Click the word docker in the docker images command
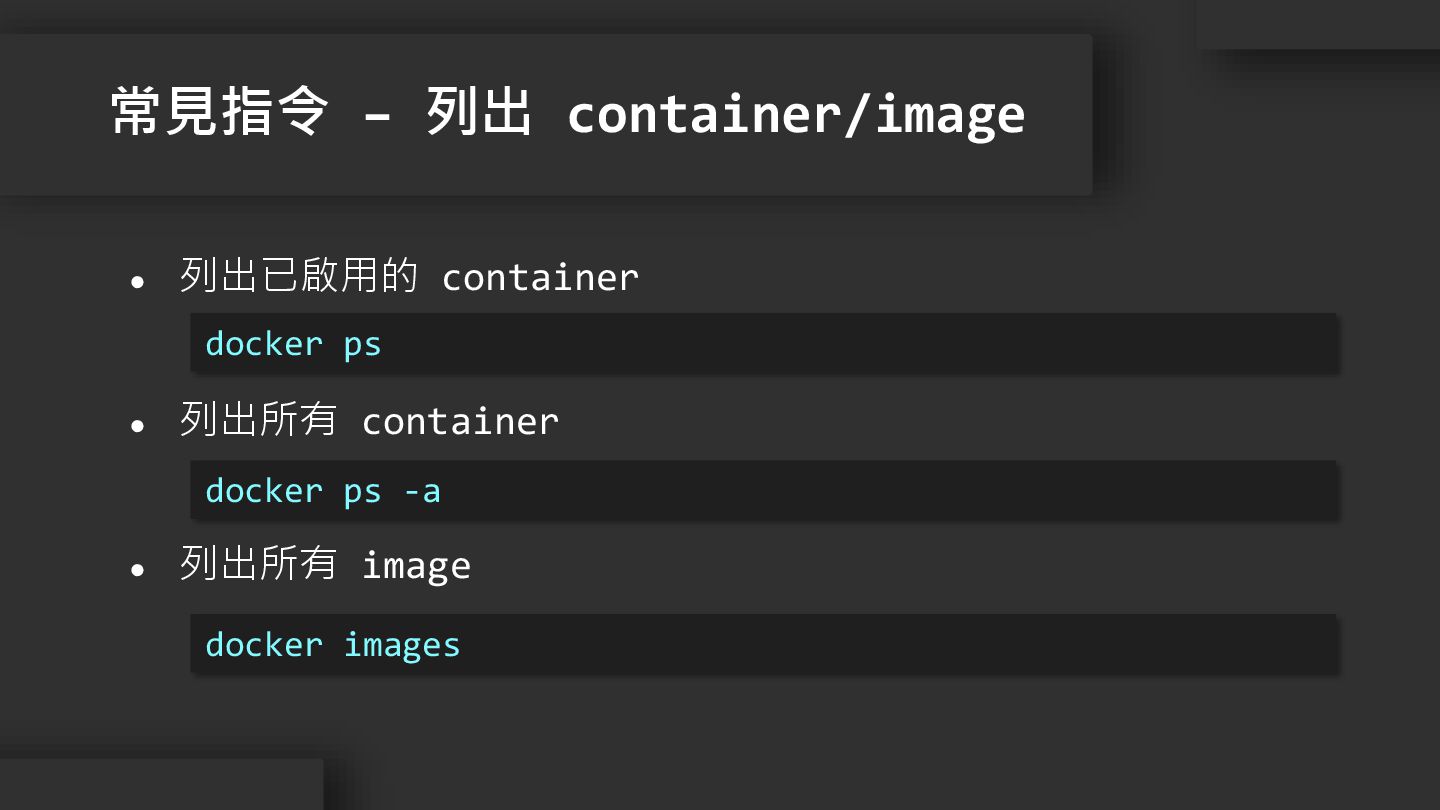 [x=264, y=645]
